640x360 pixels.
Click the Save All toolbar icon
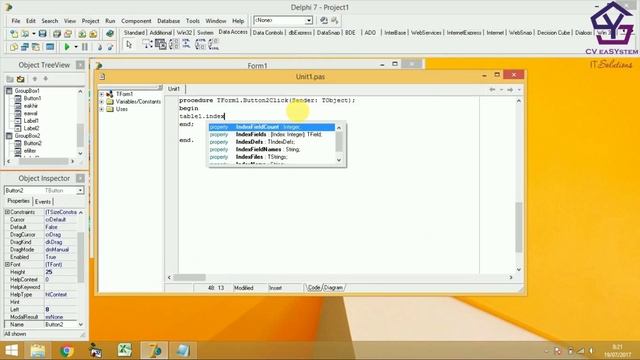click(x=57, y=34)
